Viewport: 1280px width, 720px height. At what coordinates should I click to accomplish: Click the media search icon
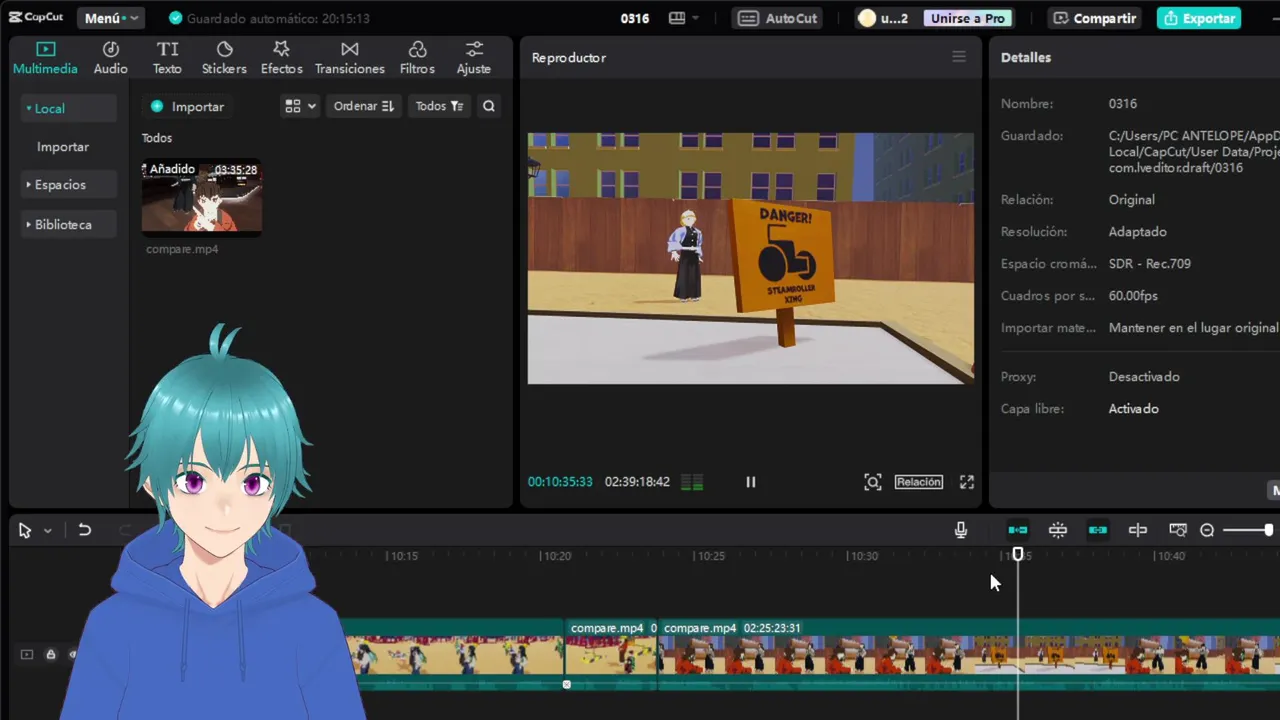489,106
